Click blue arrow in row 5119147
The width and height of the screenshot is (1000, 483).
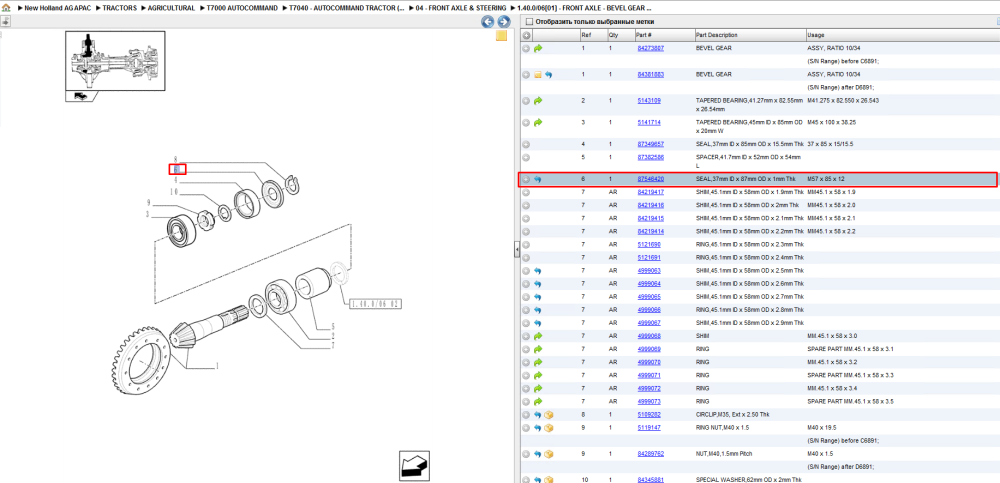tap(538, 427)
